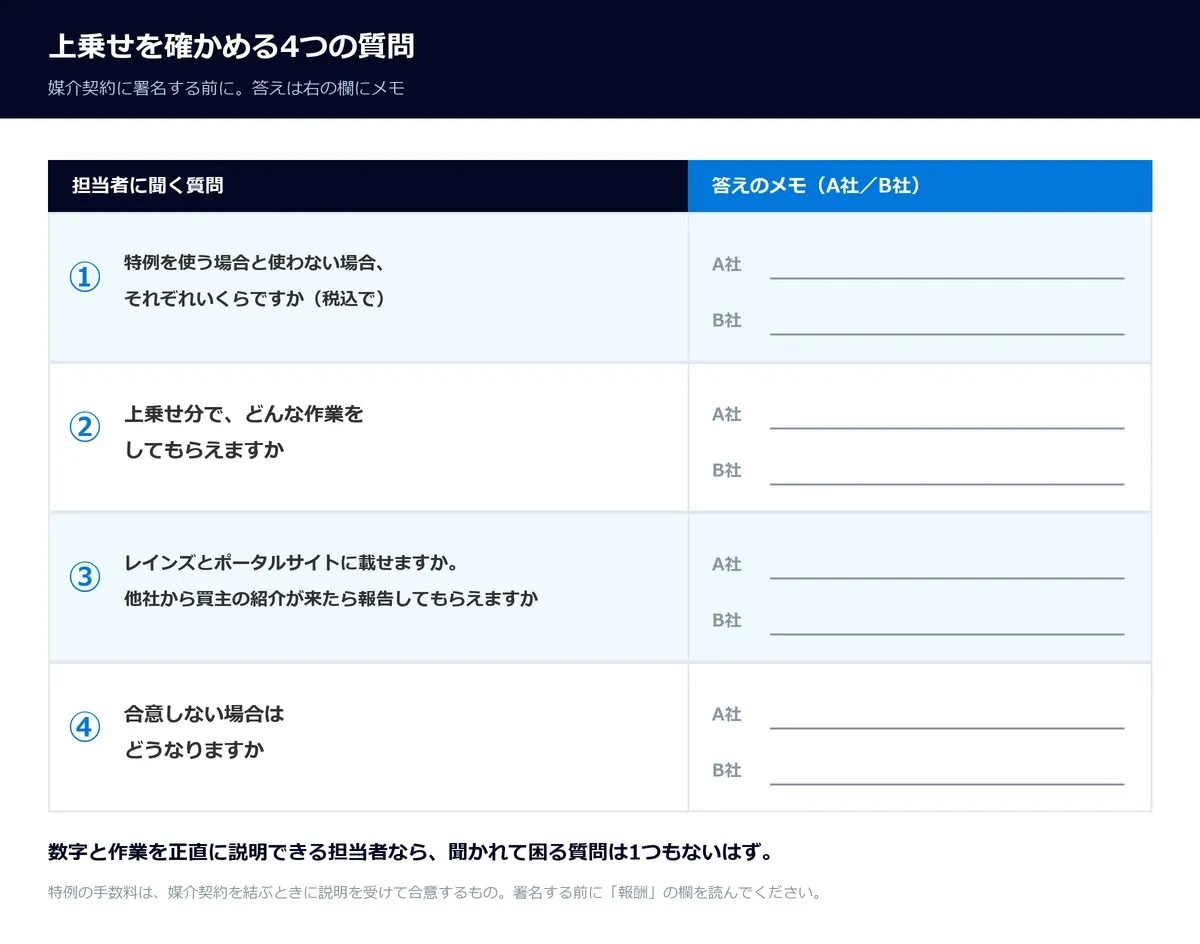Click the circled number ① icon
1200x944 pixels.
(85, 278)
